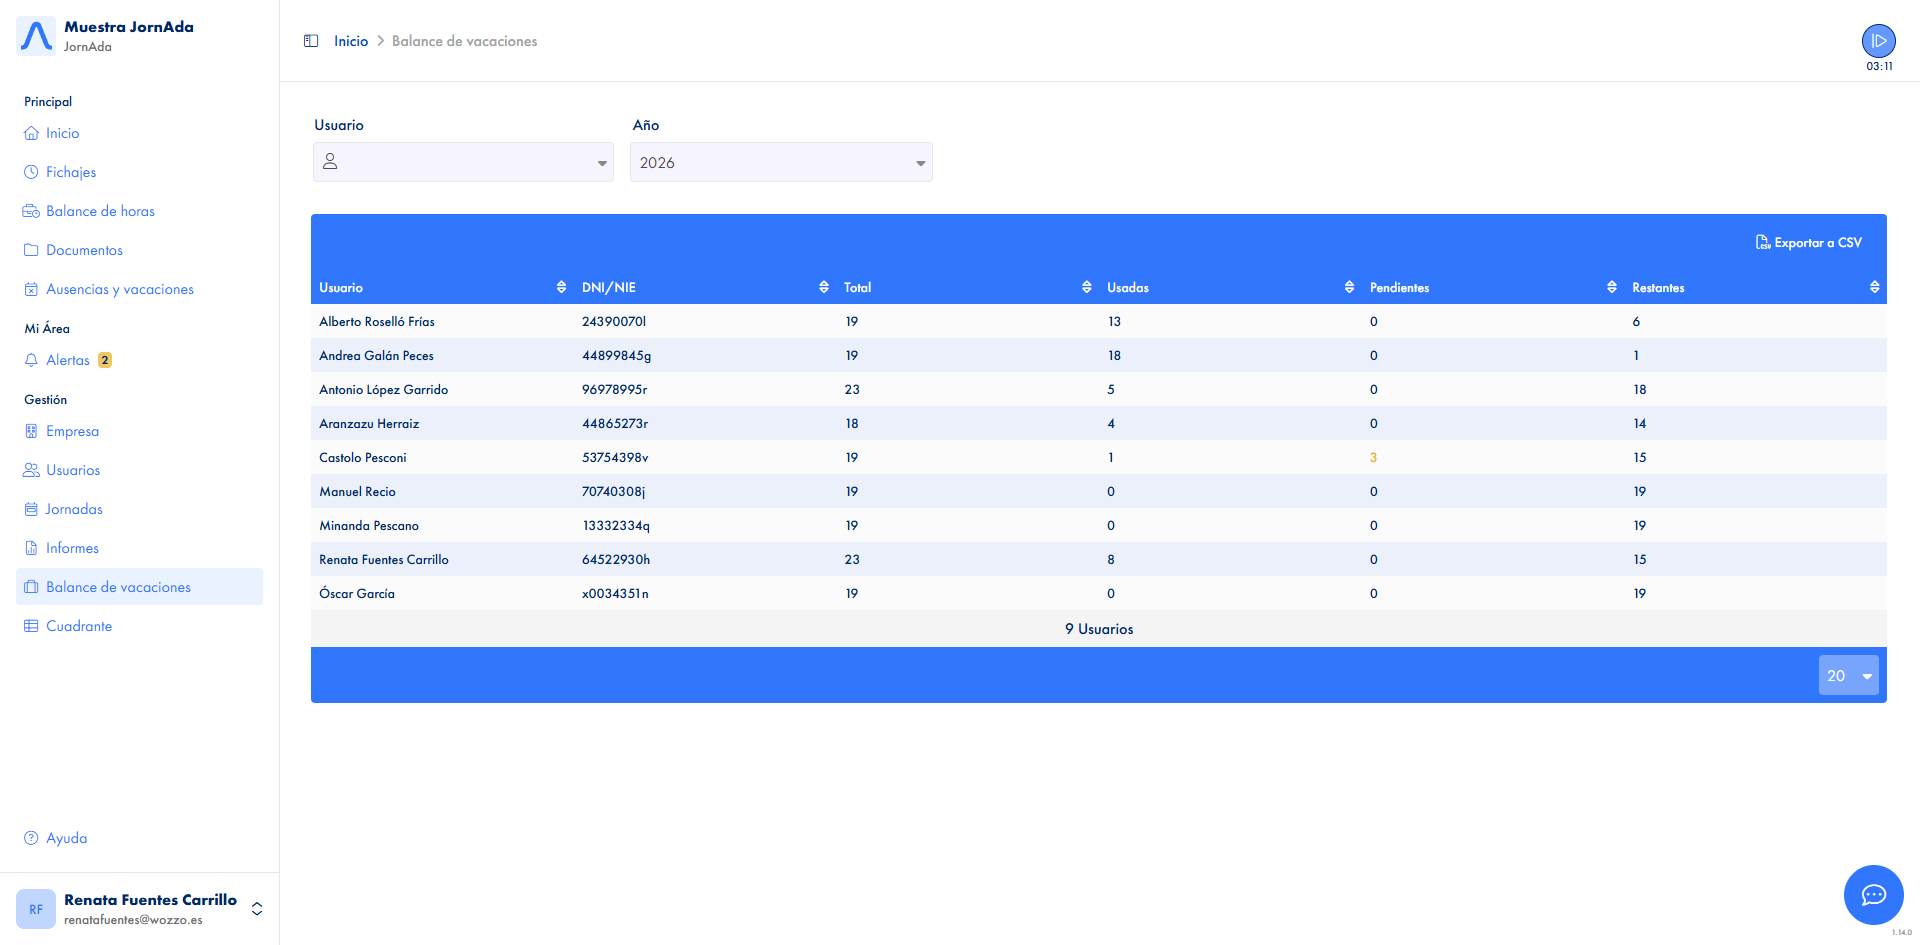Click the renatafuentes@wozzo.es email text

(x=133, y=920)
